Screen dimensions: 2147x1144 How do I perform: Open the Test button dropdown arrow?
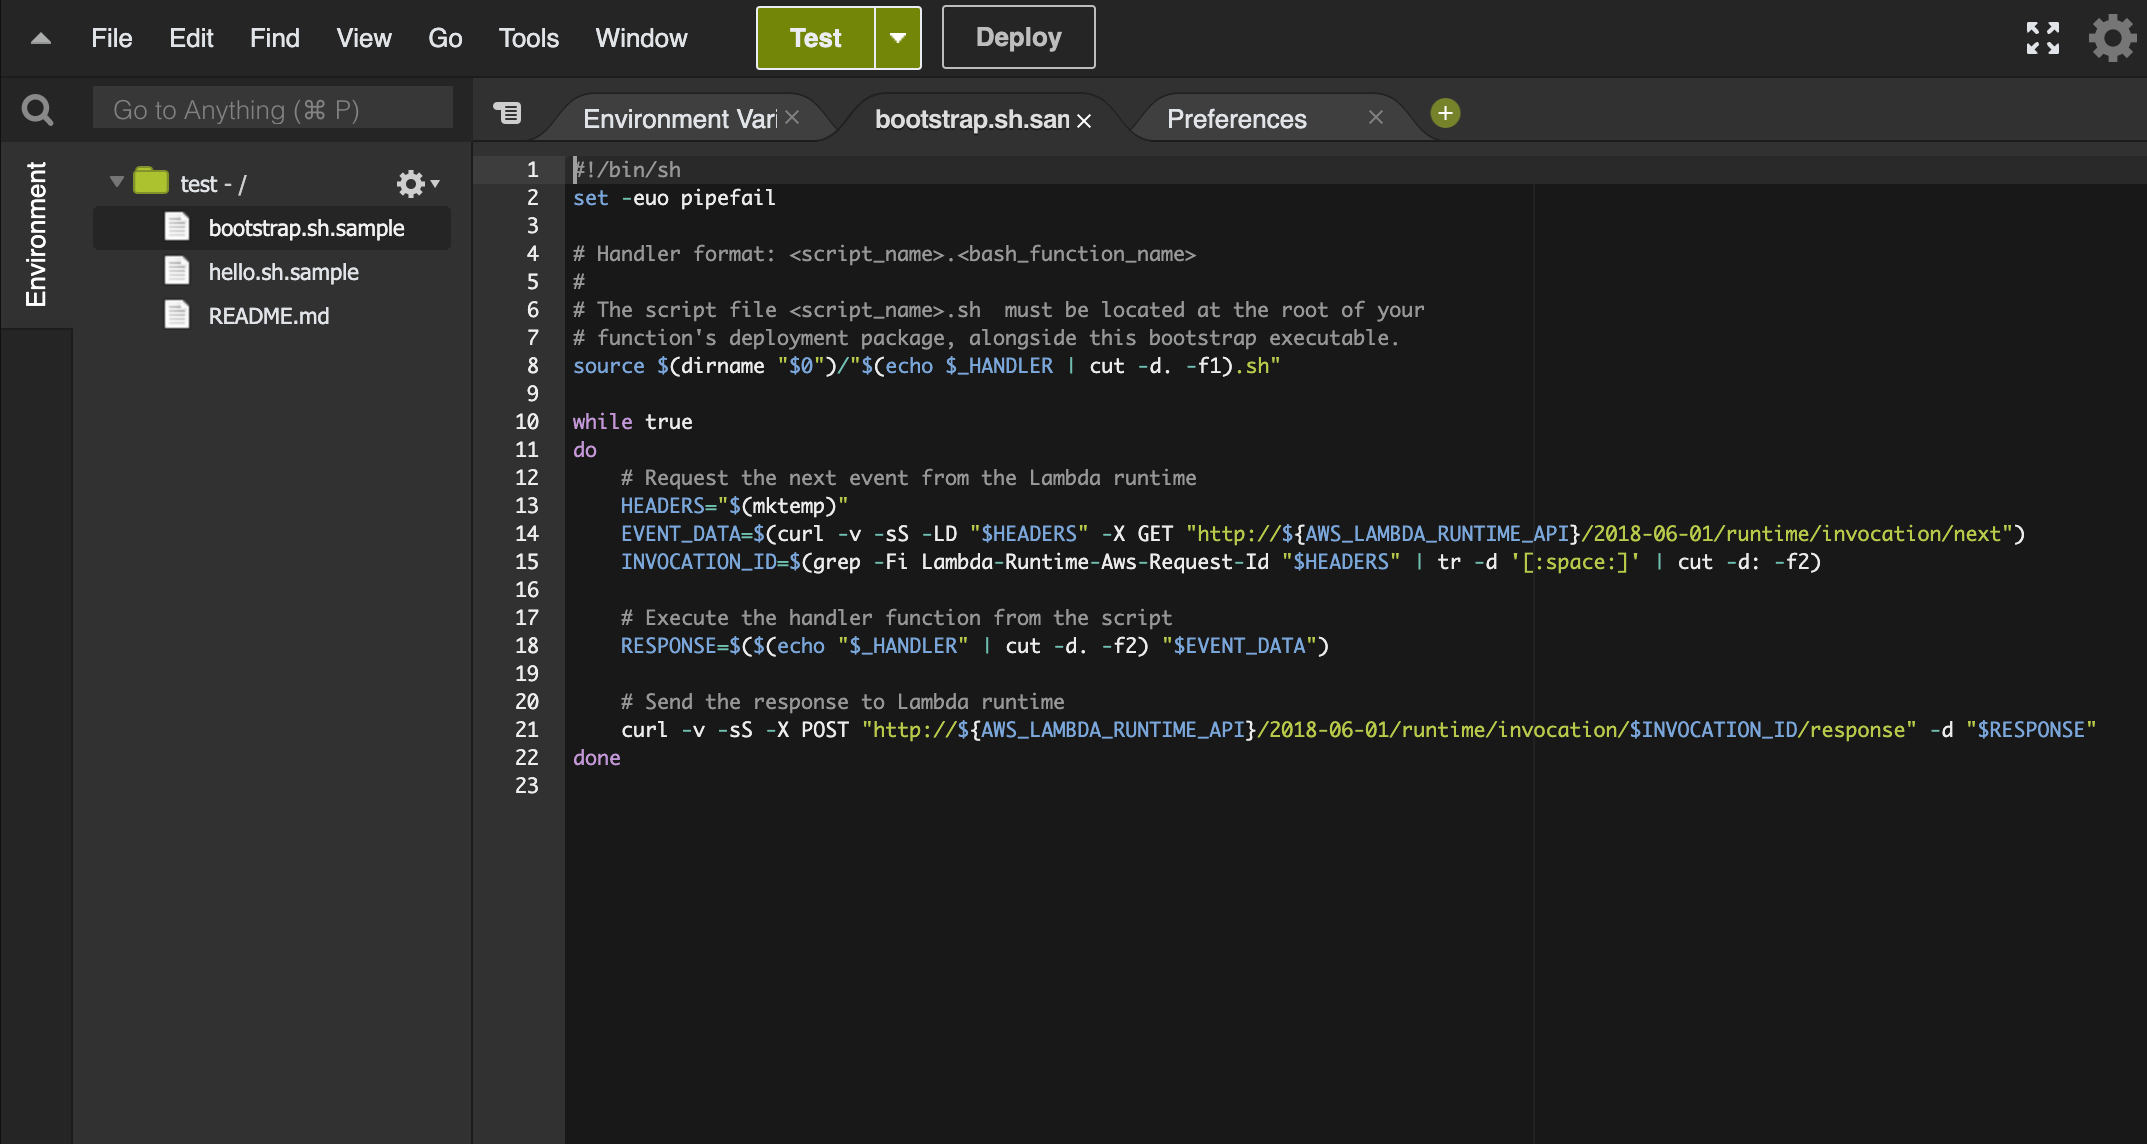(x=897, y=38)
